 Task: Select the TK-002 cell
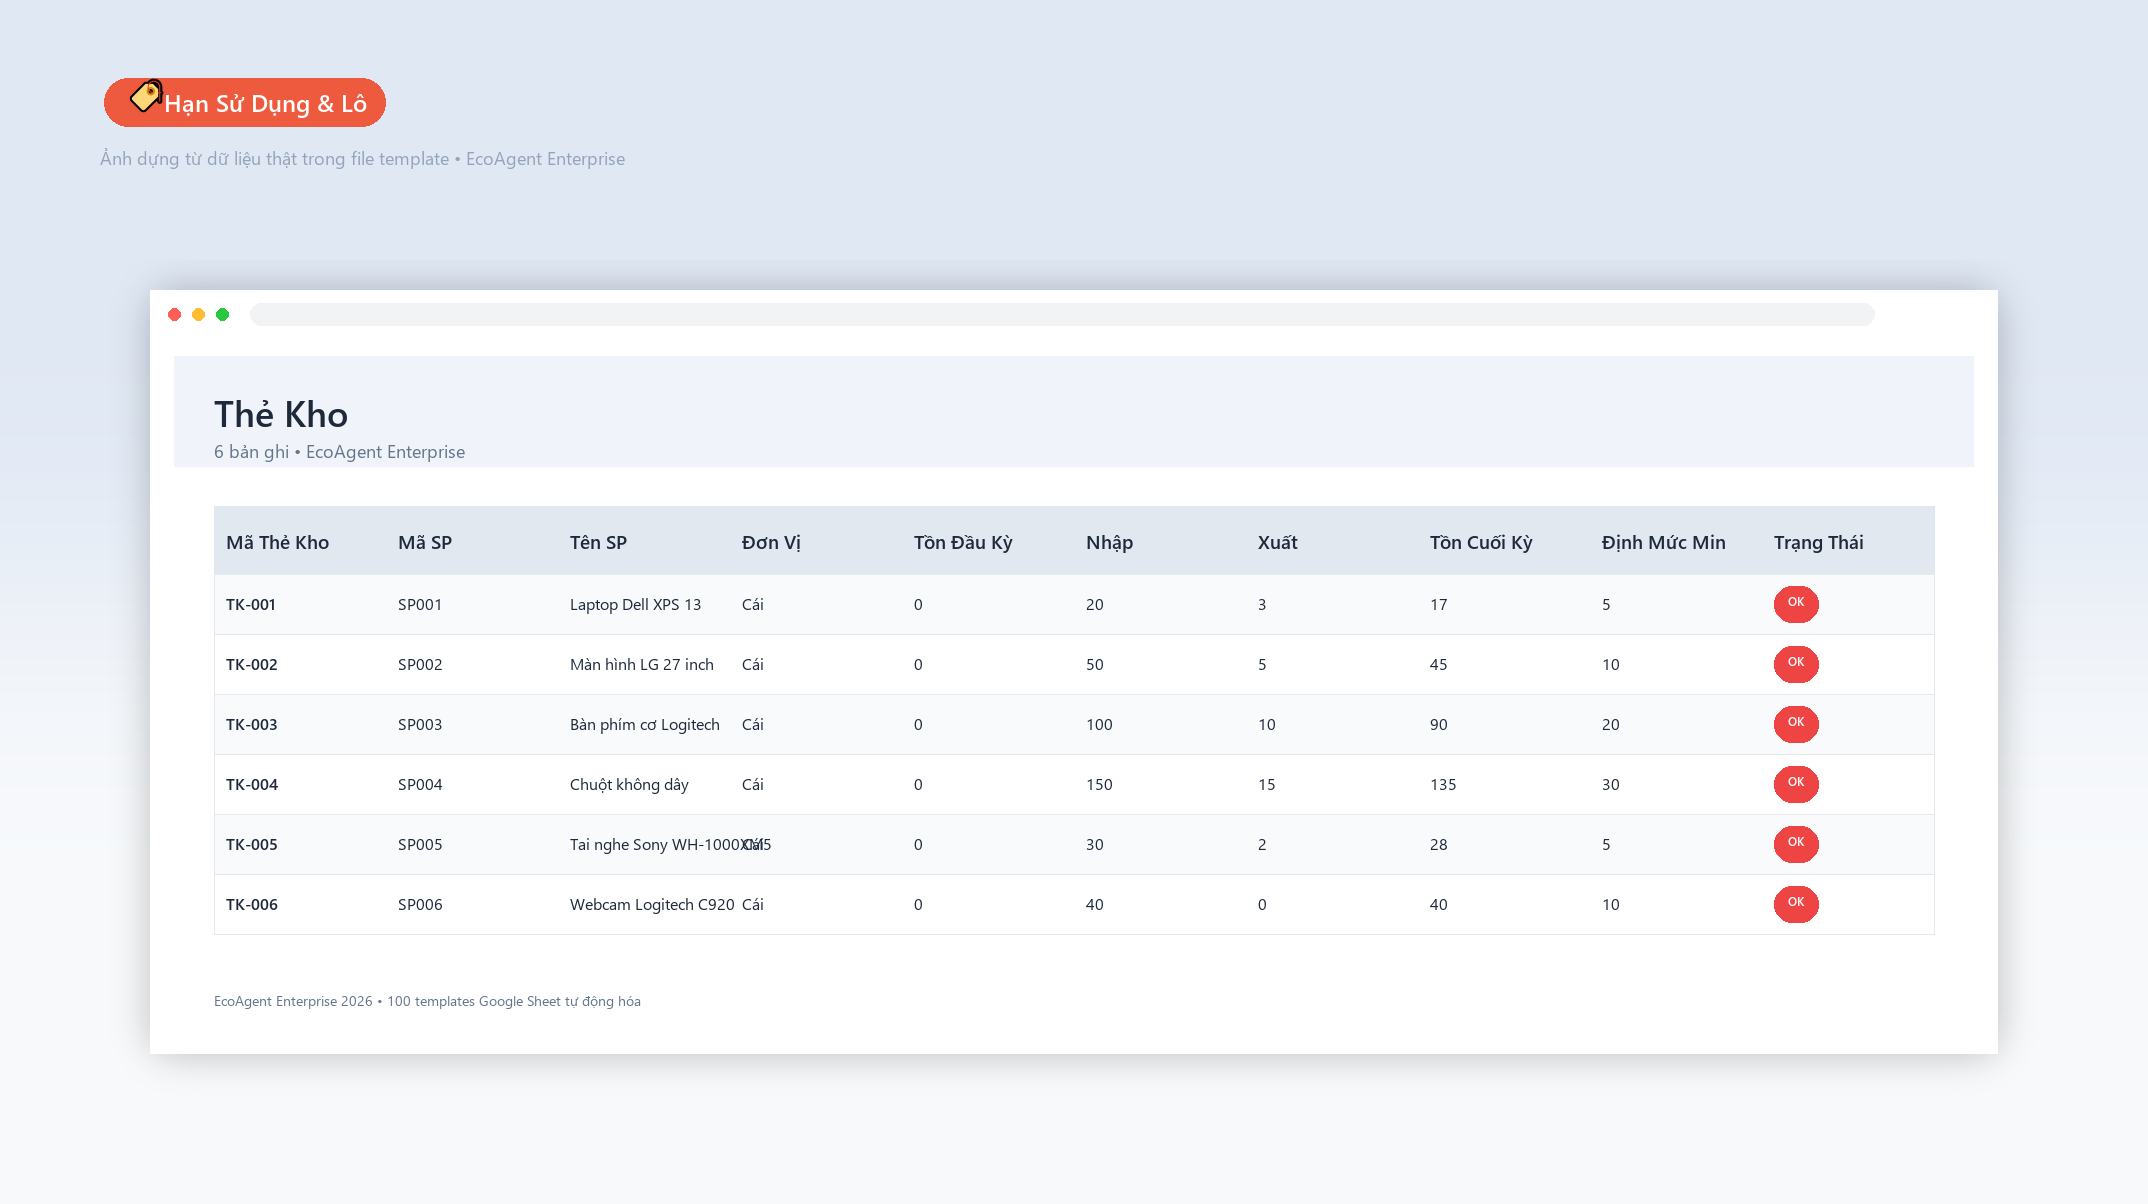(252, 664)
